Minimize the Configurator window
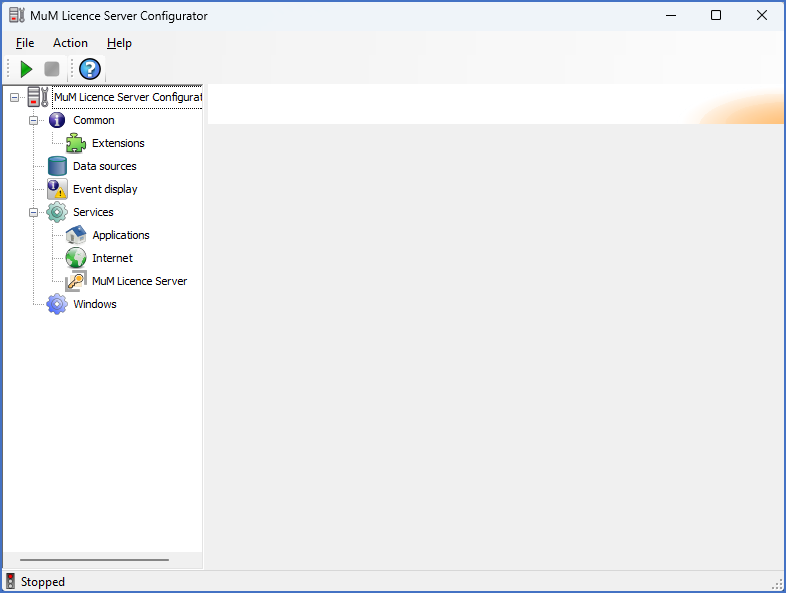The height and width of the screenshot is (593, 786). (671, 16)
